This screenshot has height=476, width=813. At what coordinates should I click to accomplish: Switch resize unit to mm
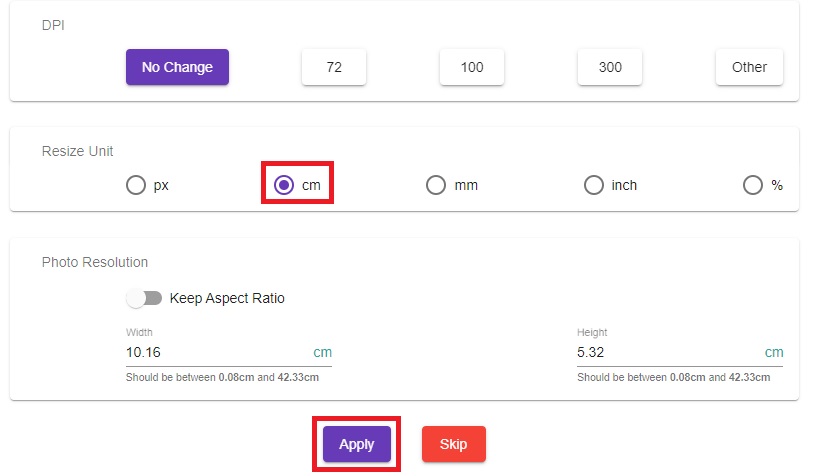coord(436,185)
